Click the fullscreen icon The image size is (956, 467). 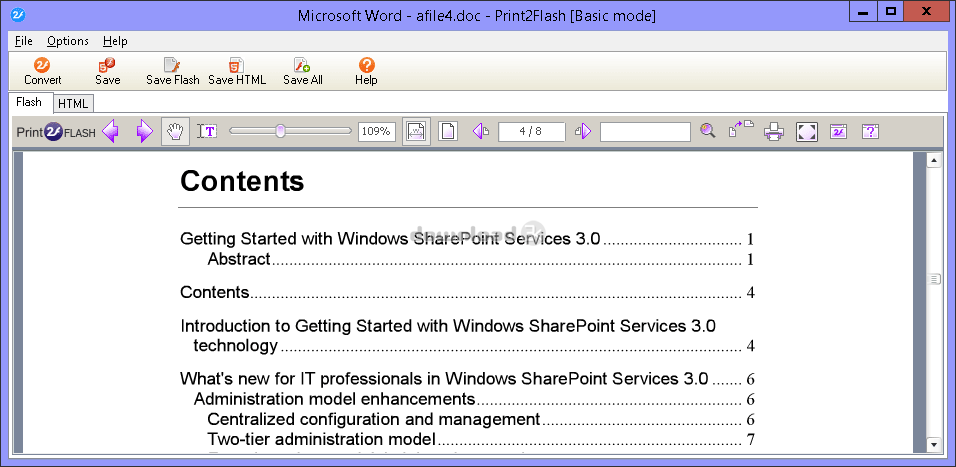(x=806, y=131)
